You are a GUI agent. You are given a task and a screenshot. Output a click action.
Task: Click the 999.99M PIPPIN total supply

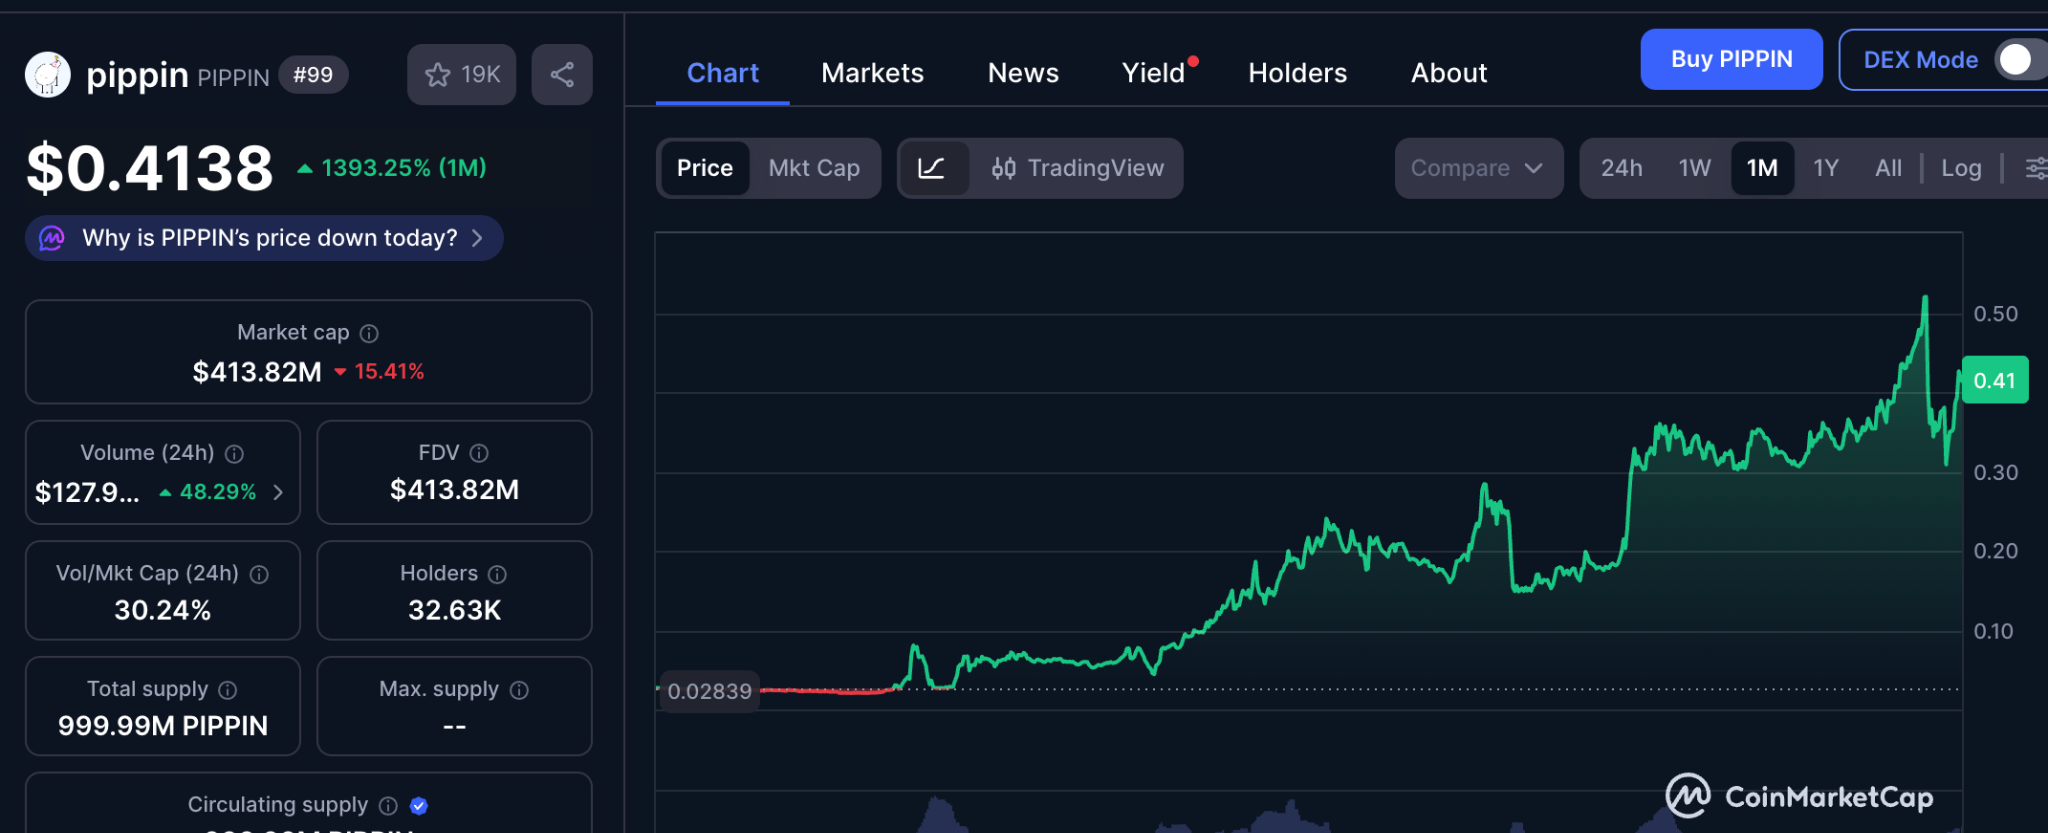163,726
